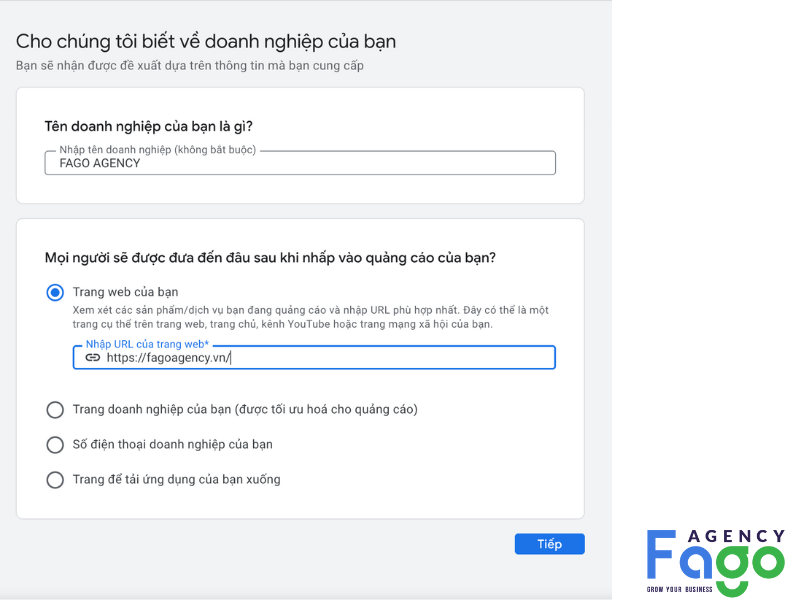Click the link icon in the URL field
The image size is (800, 600).
92,357
